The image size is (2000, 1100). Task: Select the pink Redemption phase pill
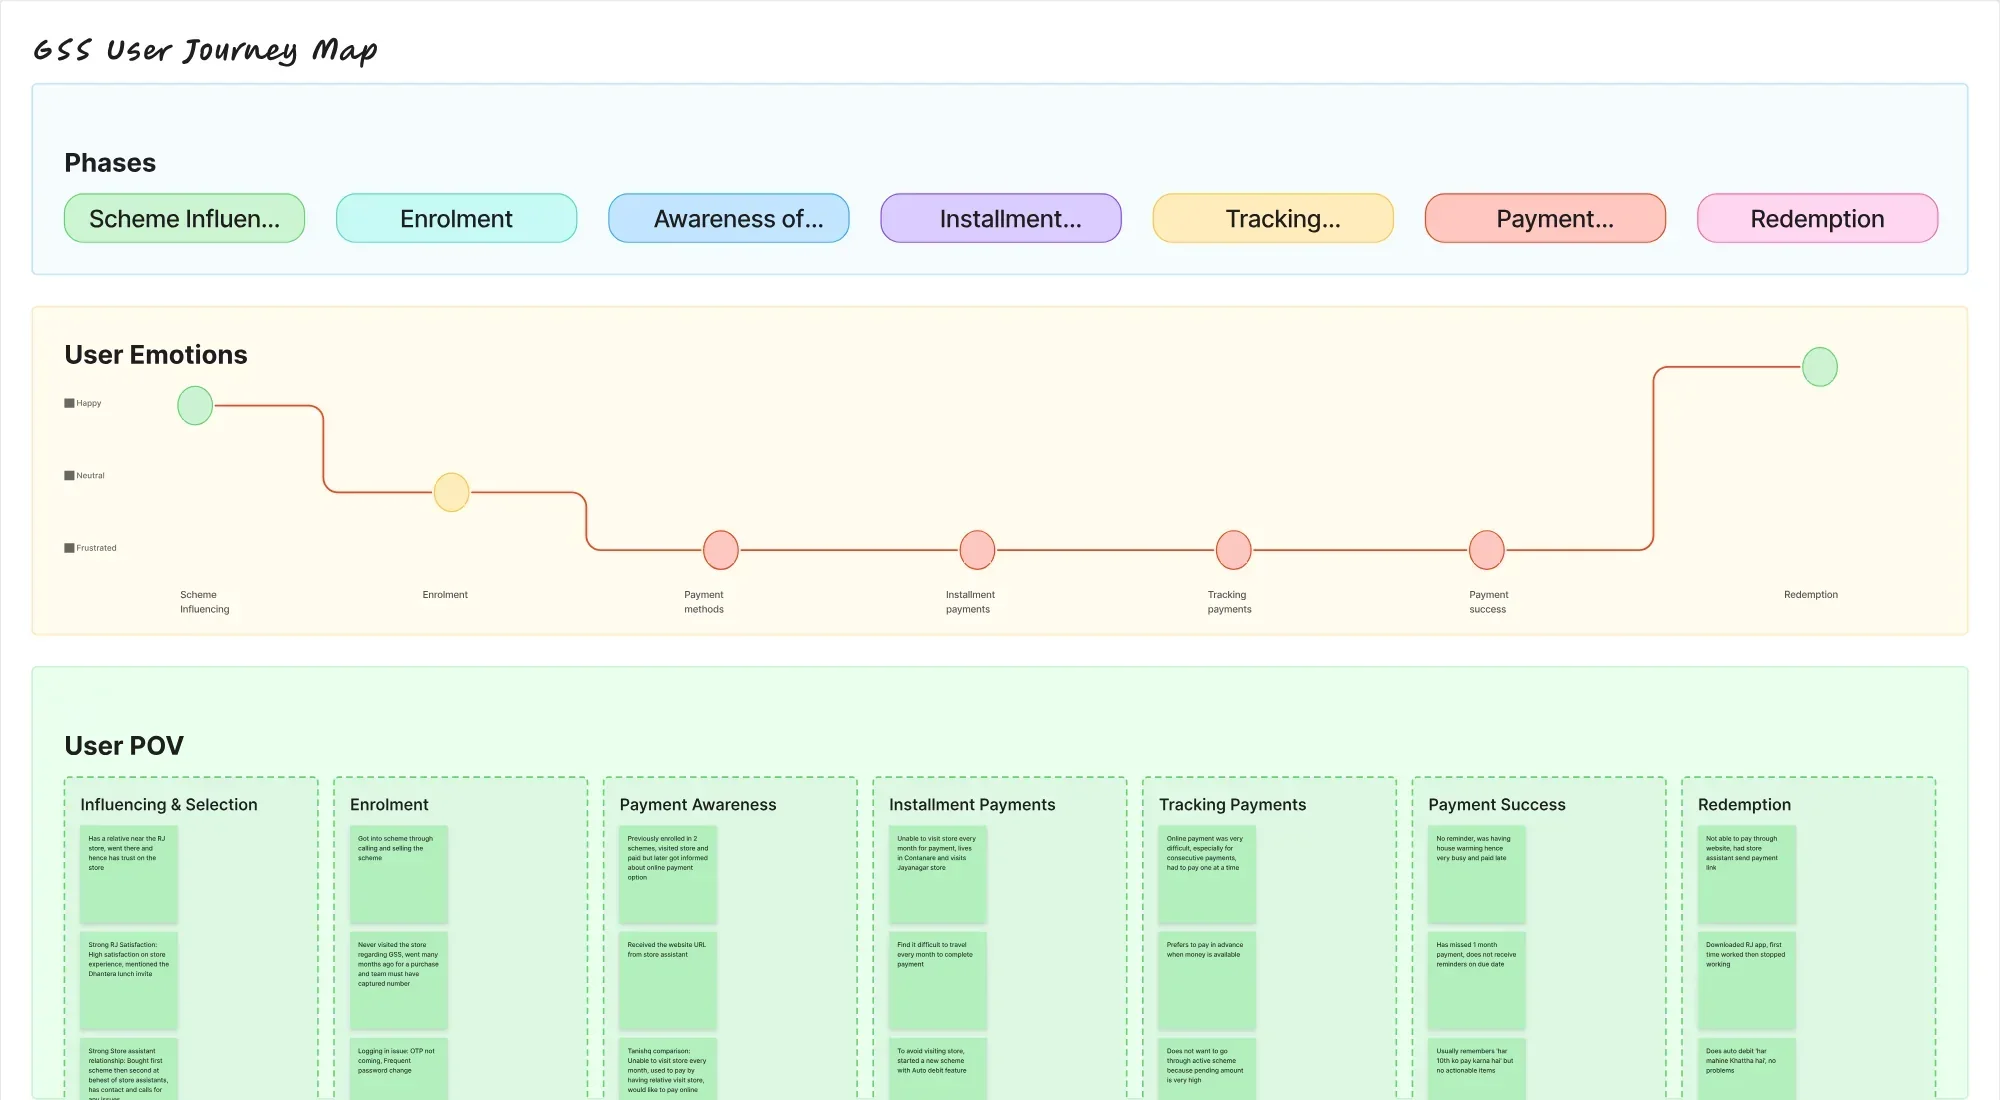click(x=1817, y=218)
